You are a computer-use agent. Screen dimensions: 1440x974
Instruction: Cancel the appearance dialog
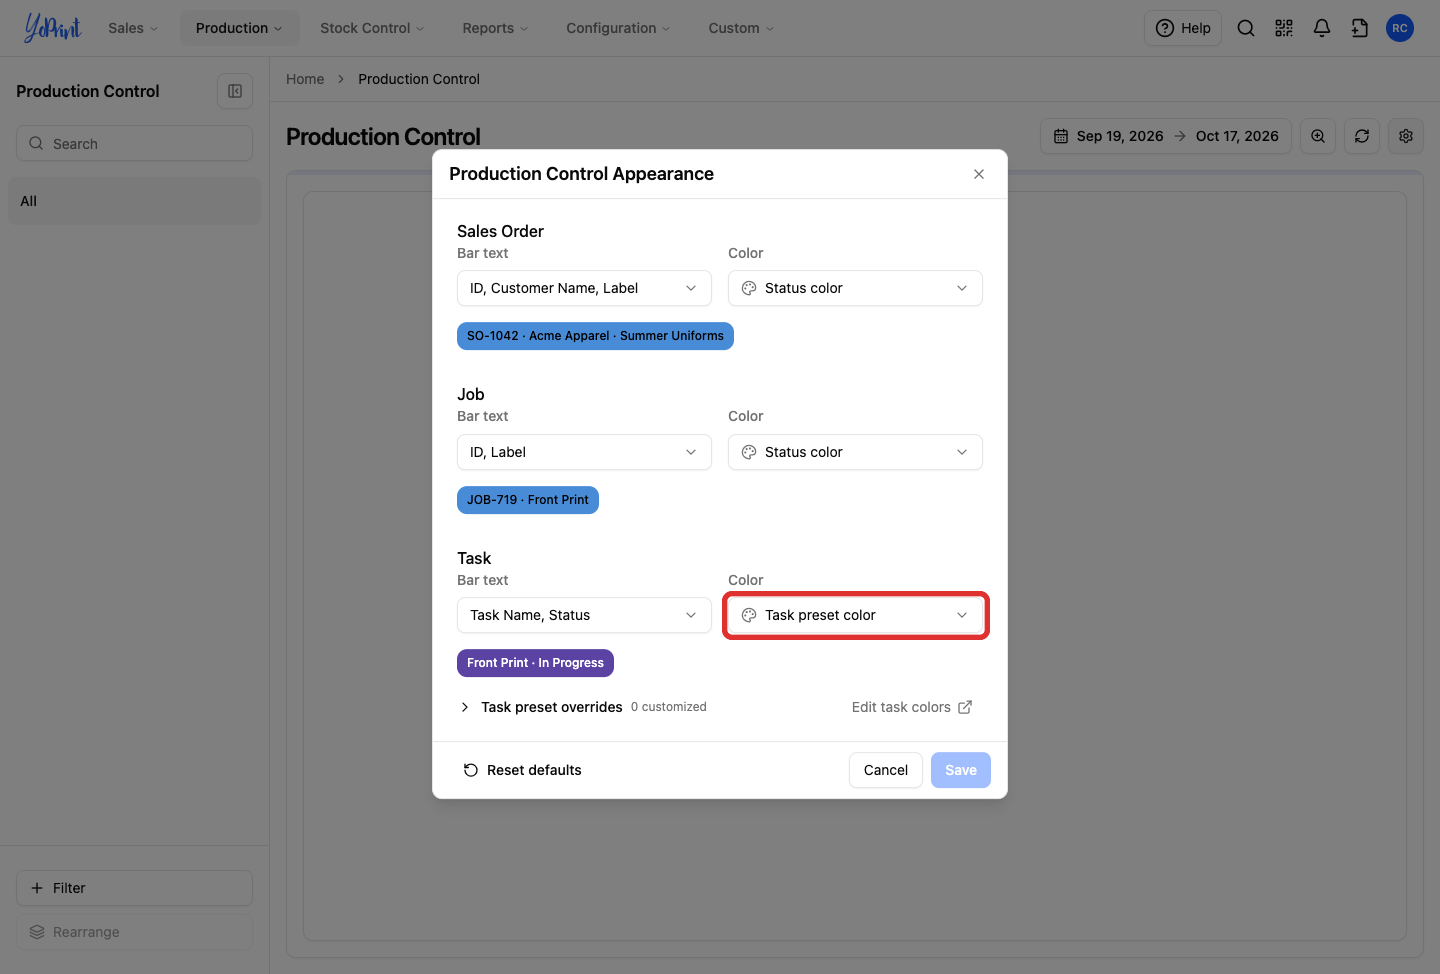click(886, 770)
